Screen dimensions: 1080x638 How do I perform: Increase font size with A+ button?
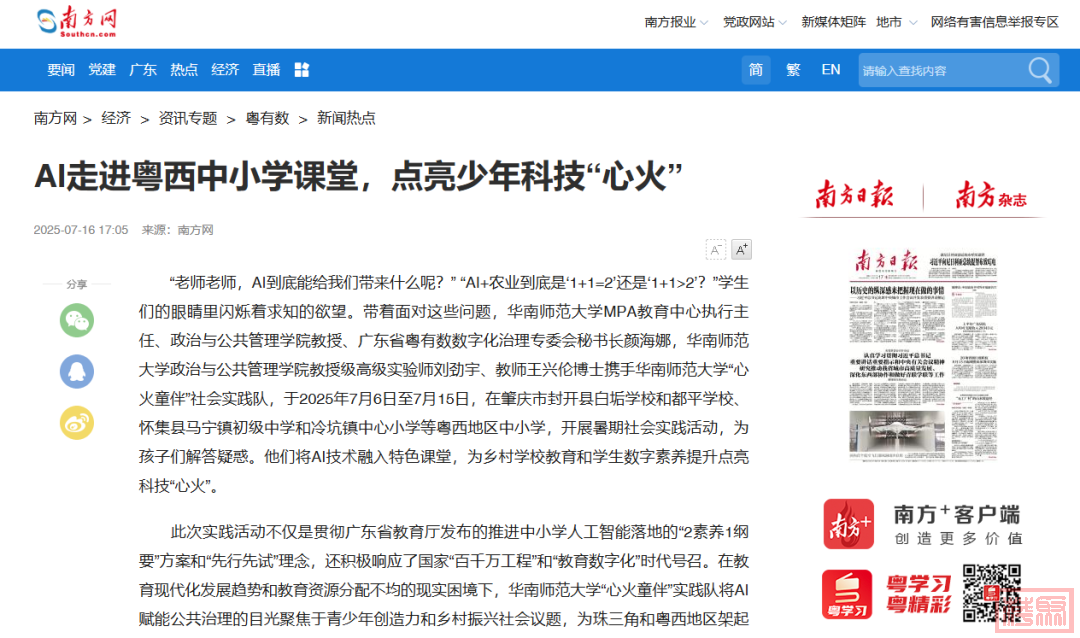[741, 249]
